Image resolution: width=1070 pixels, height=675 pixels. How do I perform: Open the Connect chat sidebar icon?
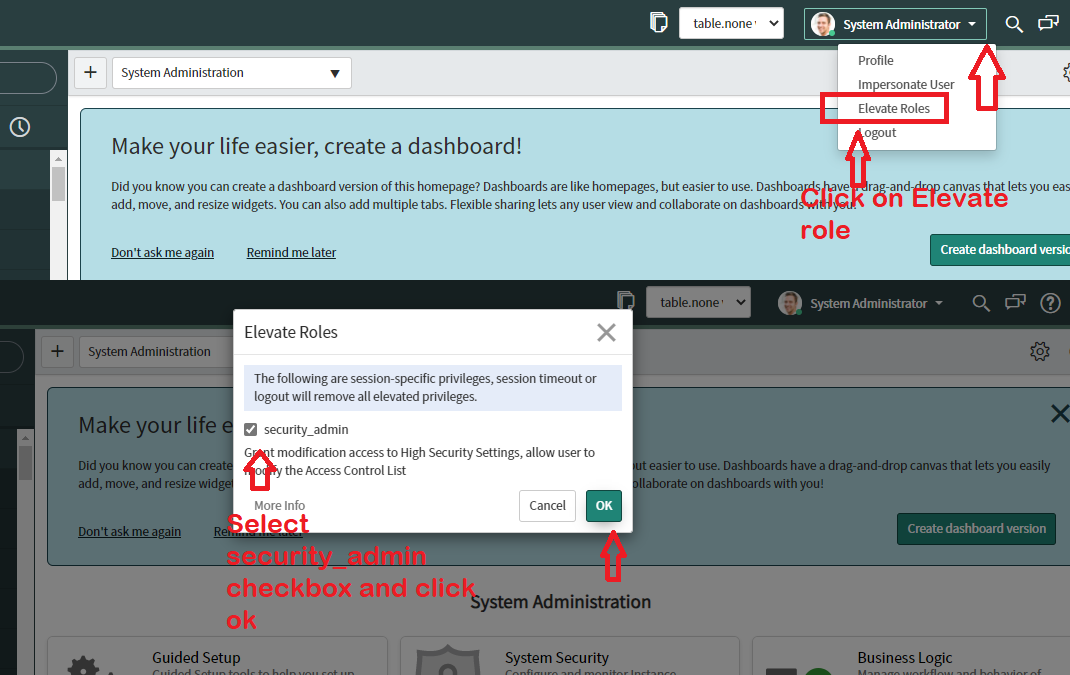click(x=1047, y=23)
